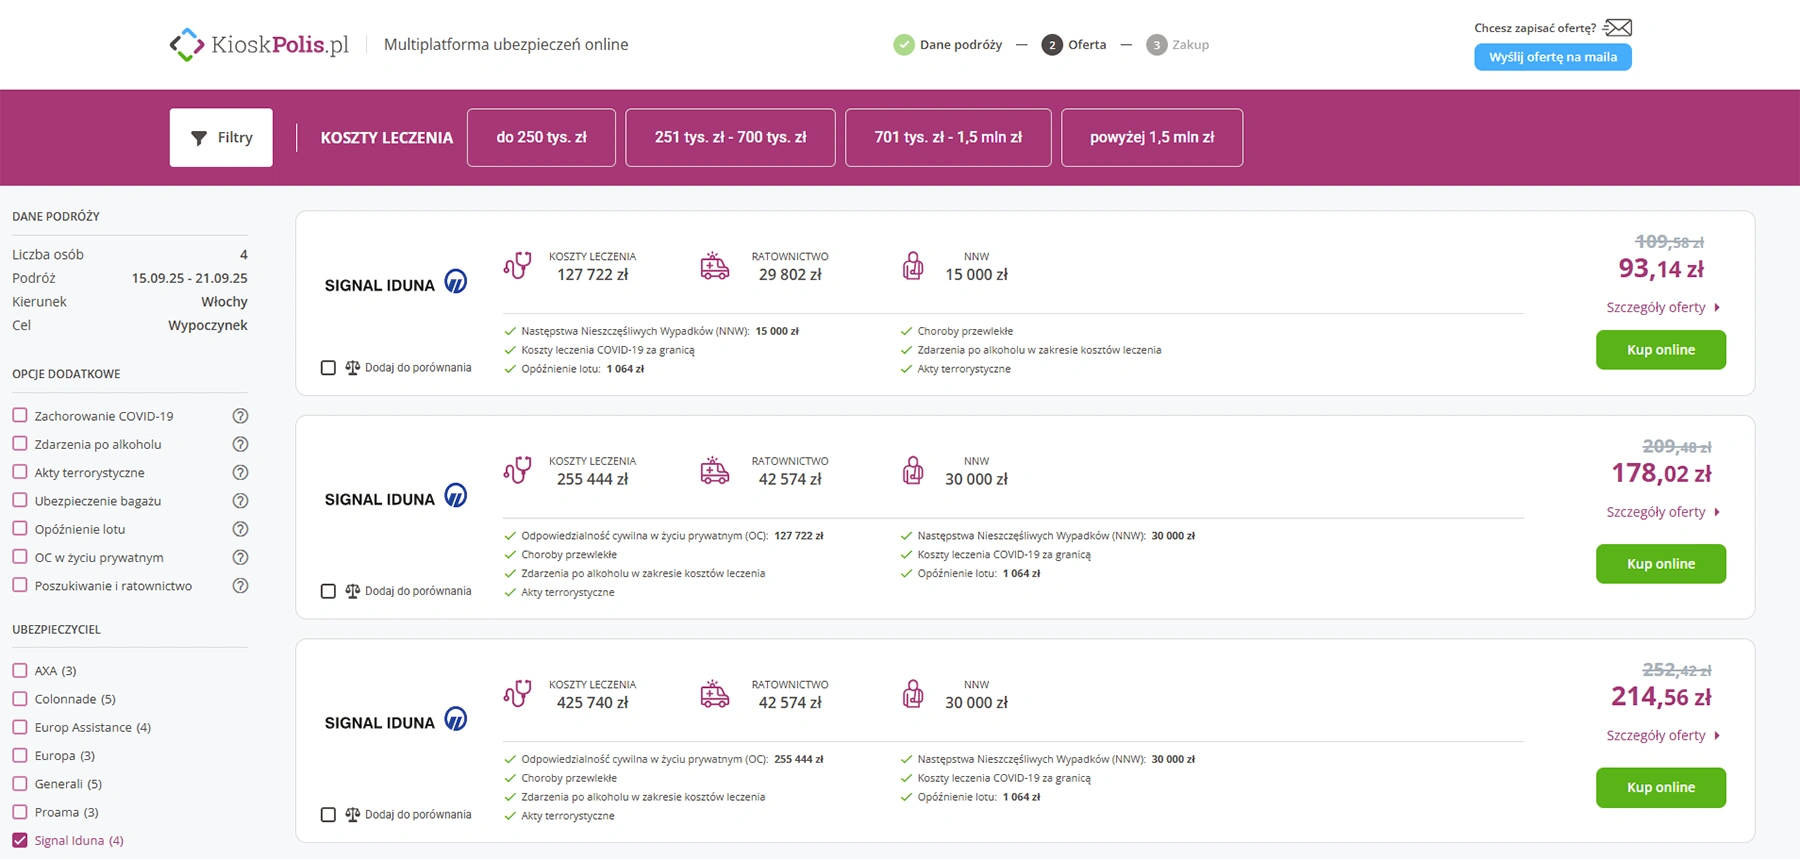Tick the Colonnade (5) checkbox
Screen dimensions: 1800x859
point(20,698)
